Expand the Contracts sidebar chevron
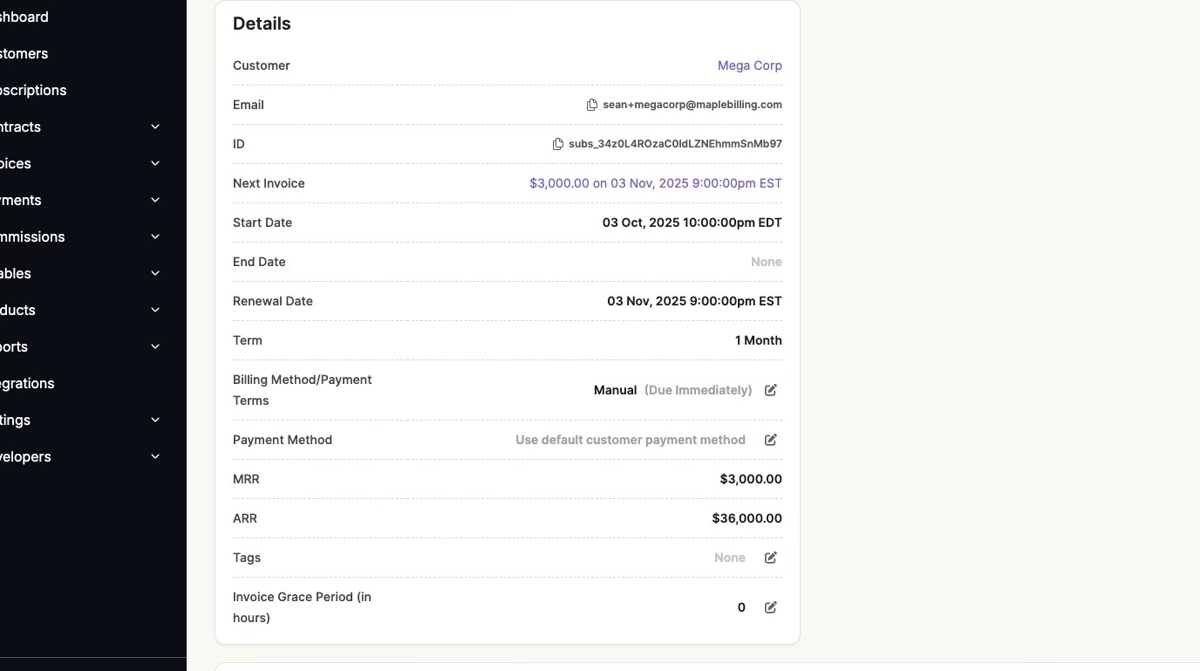The image size is (1200, 671). (155, 127)
